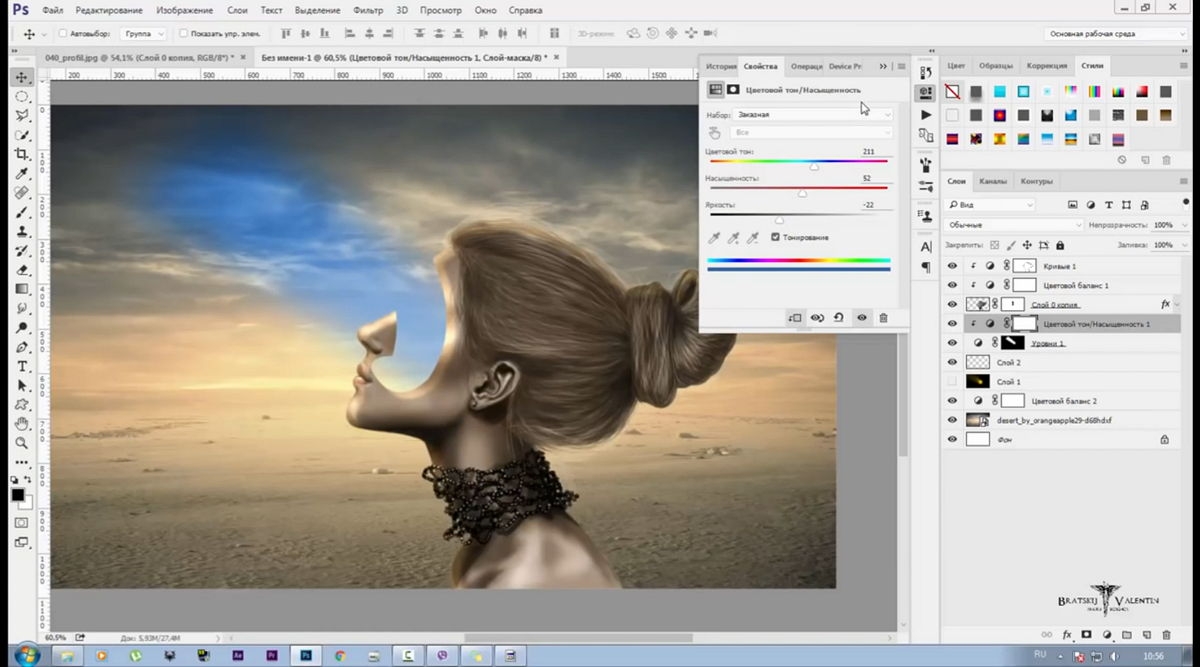The width and height of the screenshot is (1200, 667).
Task: Delete adjustment layer via Properties trash icon
Action: pos(883,318)
